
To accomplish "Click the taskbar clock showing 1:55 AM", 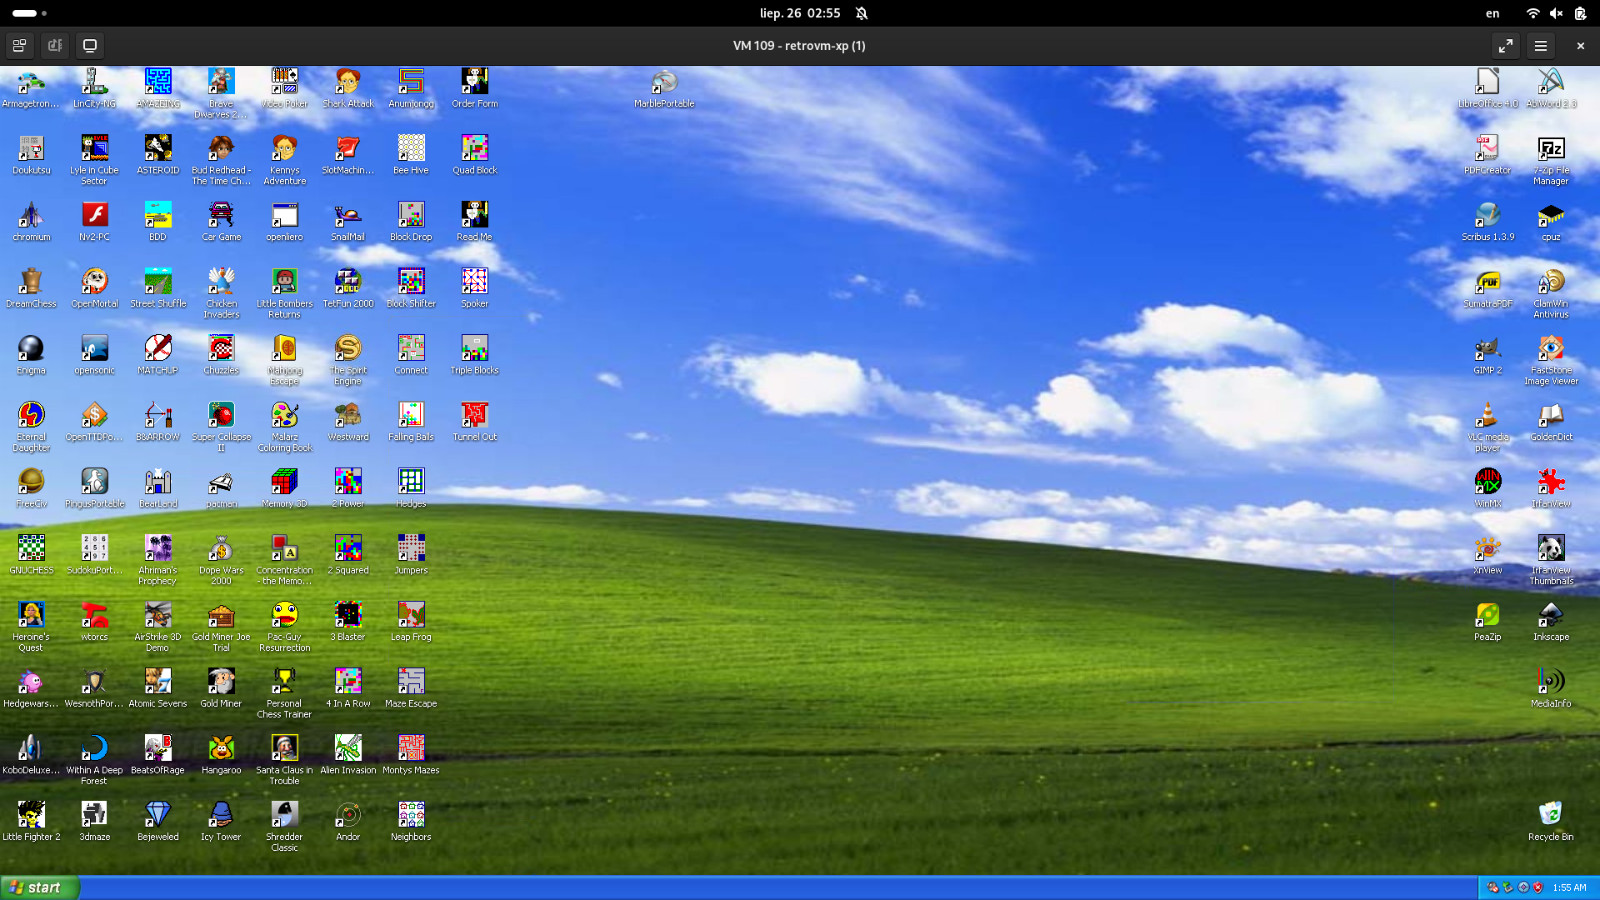I will pos(1569,887).
